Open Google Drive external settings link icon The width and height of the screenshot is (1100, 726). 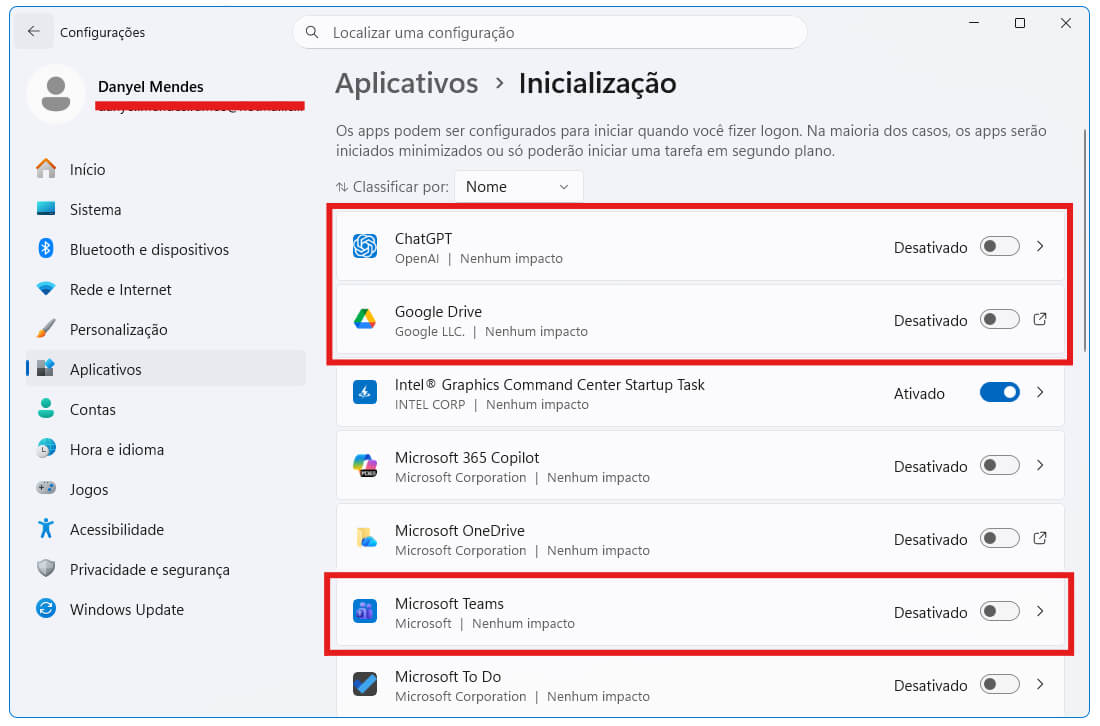pos(1040,319)
